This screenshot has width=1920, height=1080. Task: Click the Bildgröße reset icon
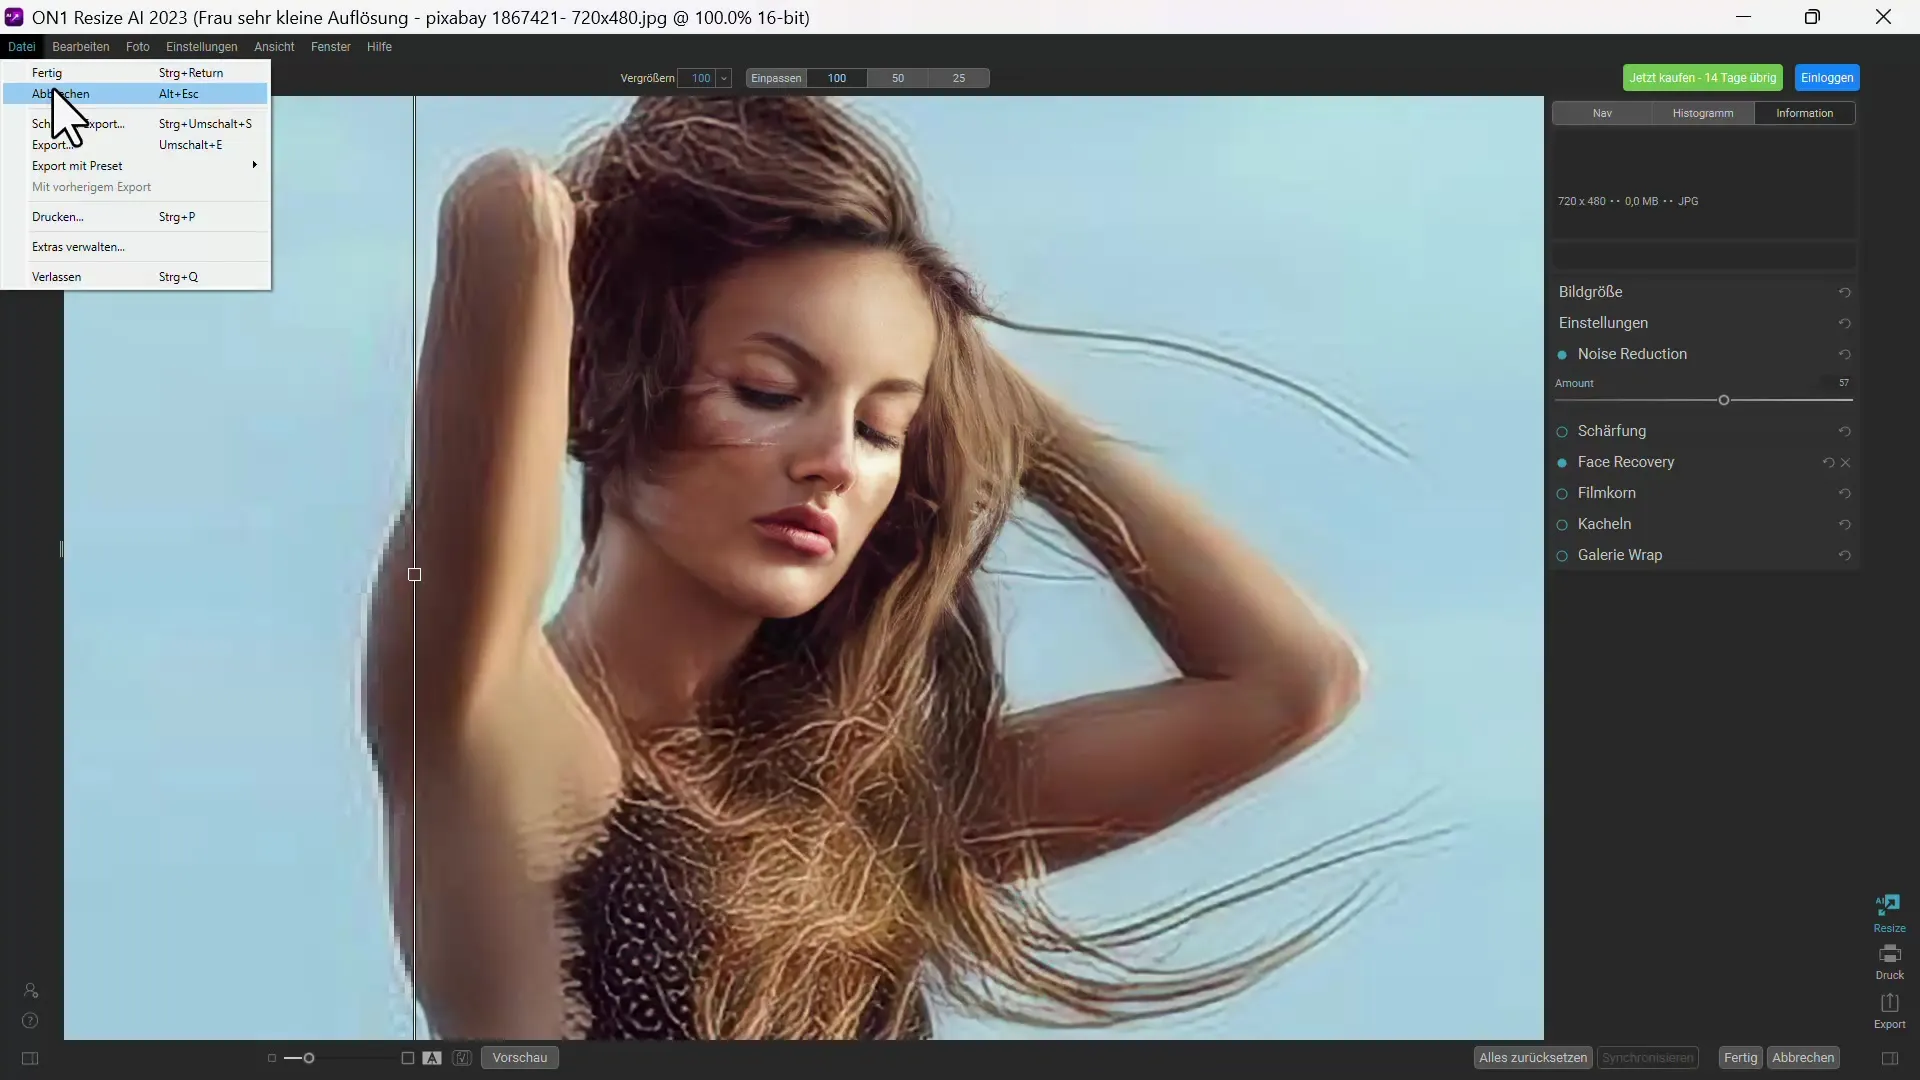click(1845, 291)
